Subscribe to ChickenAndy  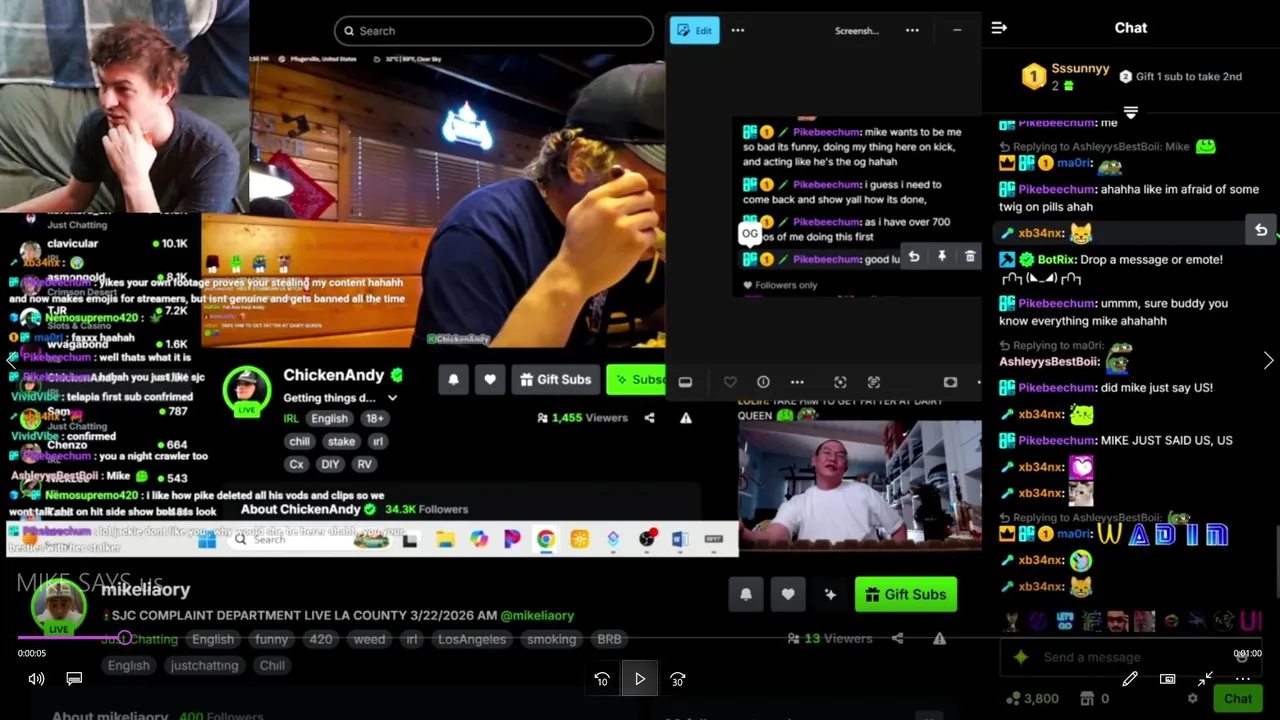[637, 379]
